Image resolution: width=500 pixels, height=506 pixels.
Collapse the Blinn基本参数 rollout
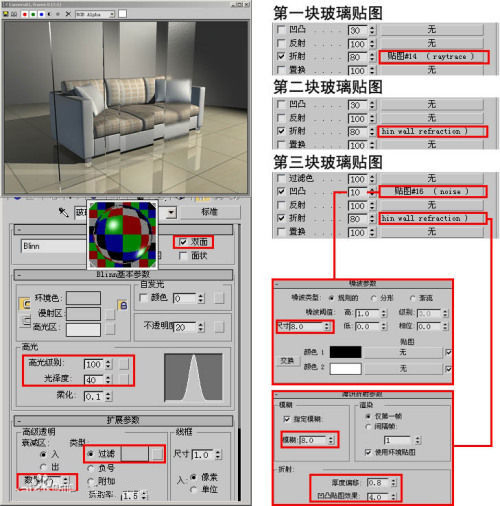[x=123, y=274]
